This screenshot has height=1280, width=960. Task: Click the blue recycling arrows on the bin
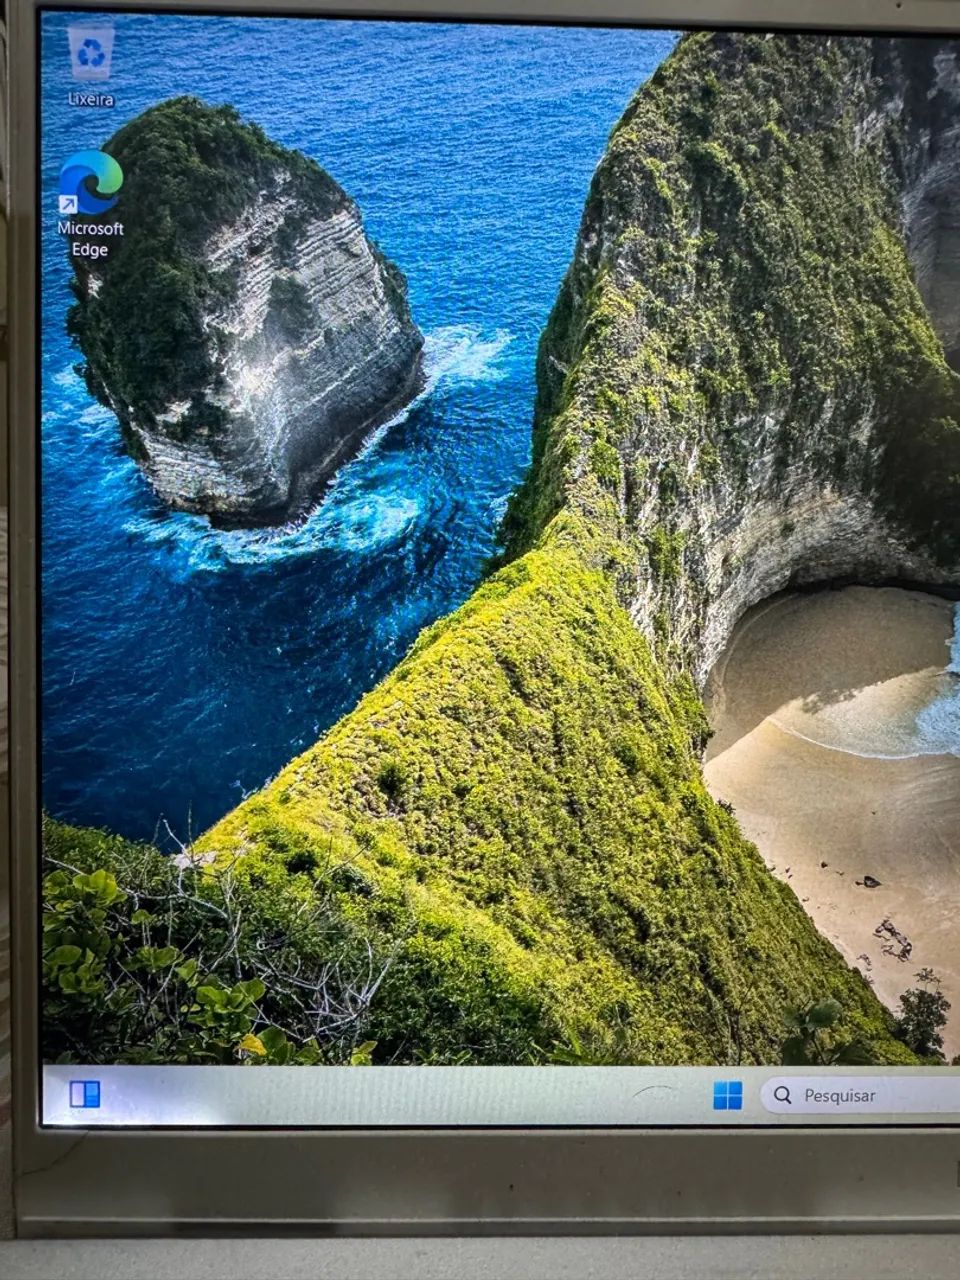point(91,53)
